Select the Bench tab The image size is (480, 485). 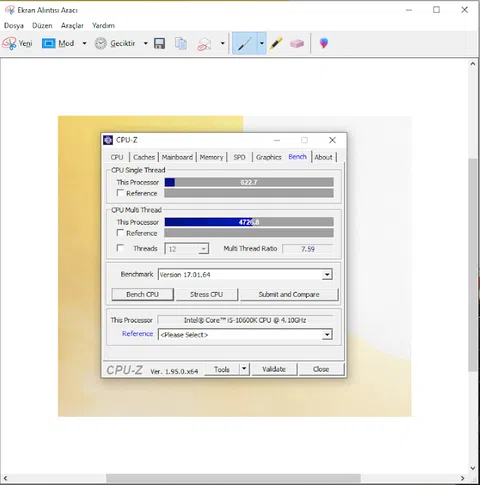click(x=297, y=156)
